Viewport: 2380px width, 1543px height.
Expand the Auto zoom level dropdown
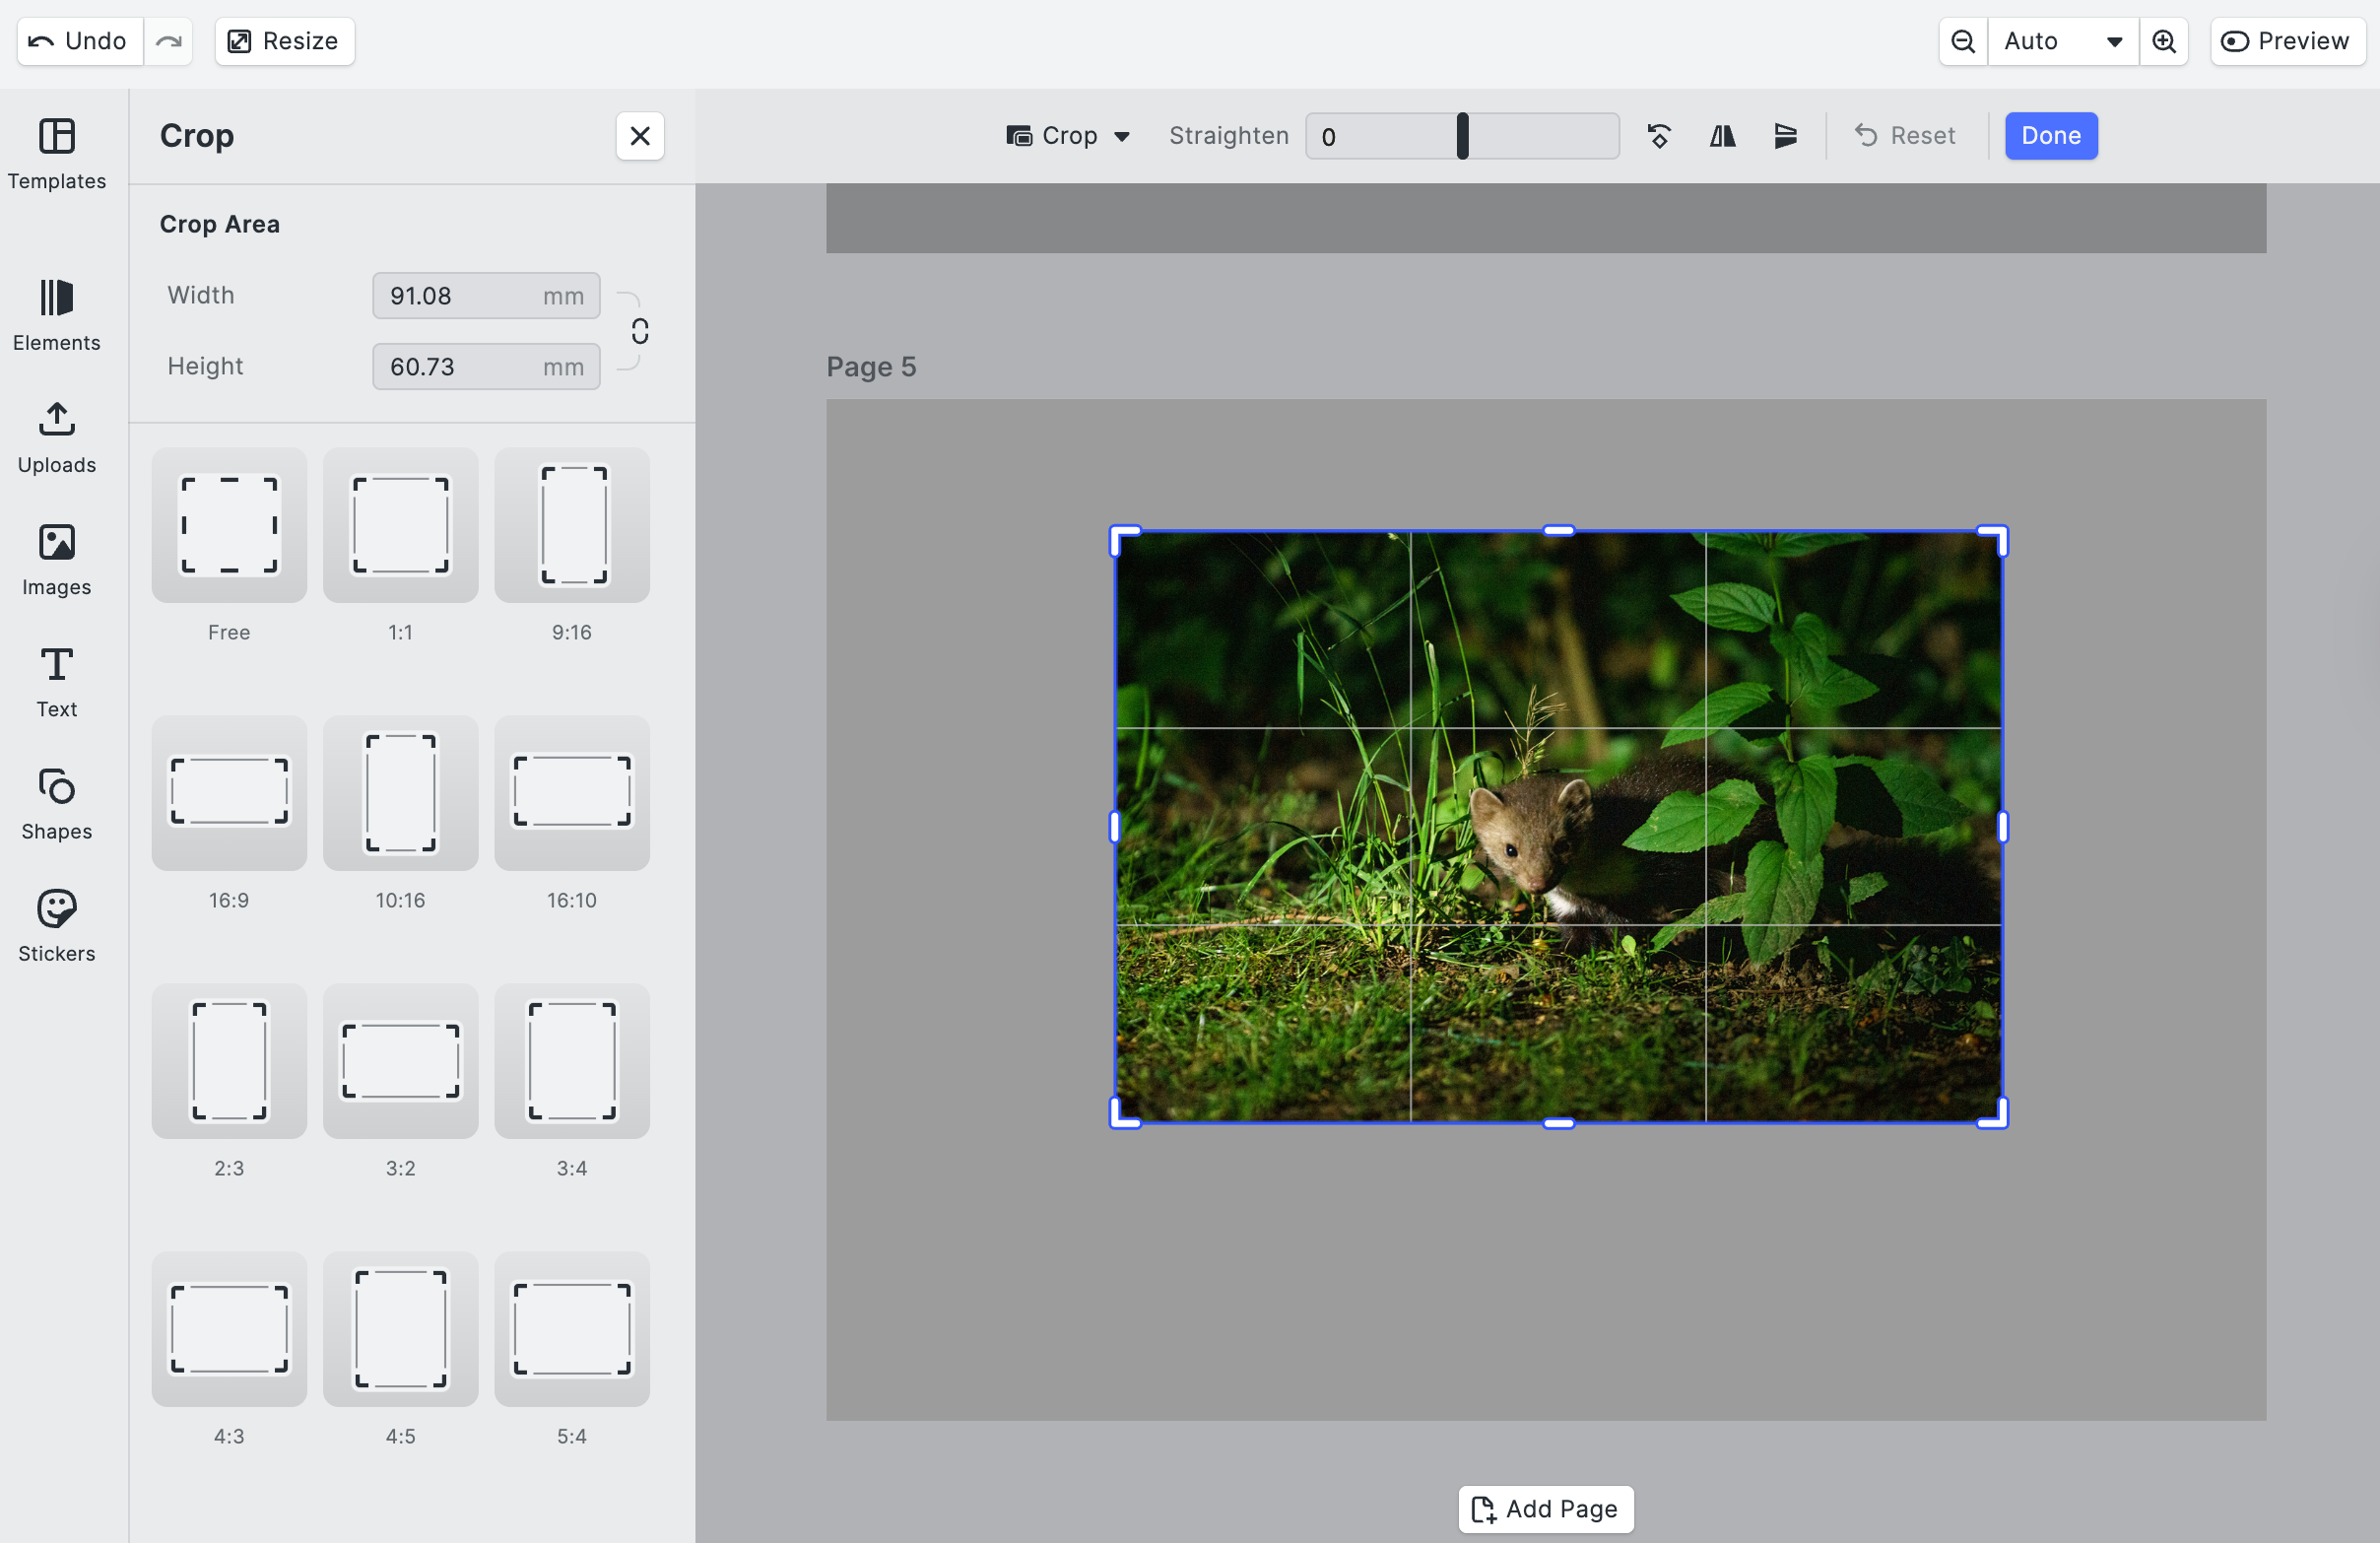[2063, 41]
